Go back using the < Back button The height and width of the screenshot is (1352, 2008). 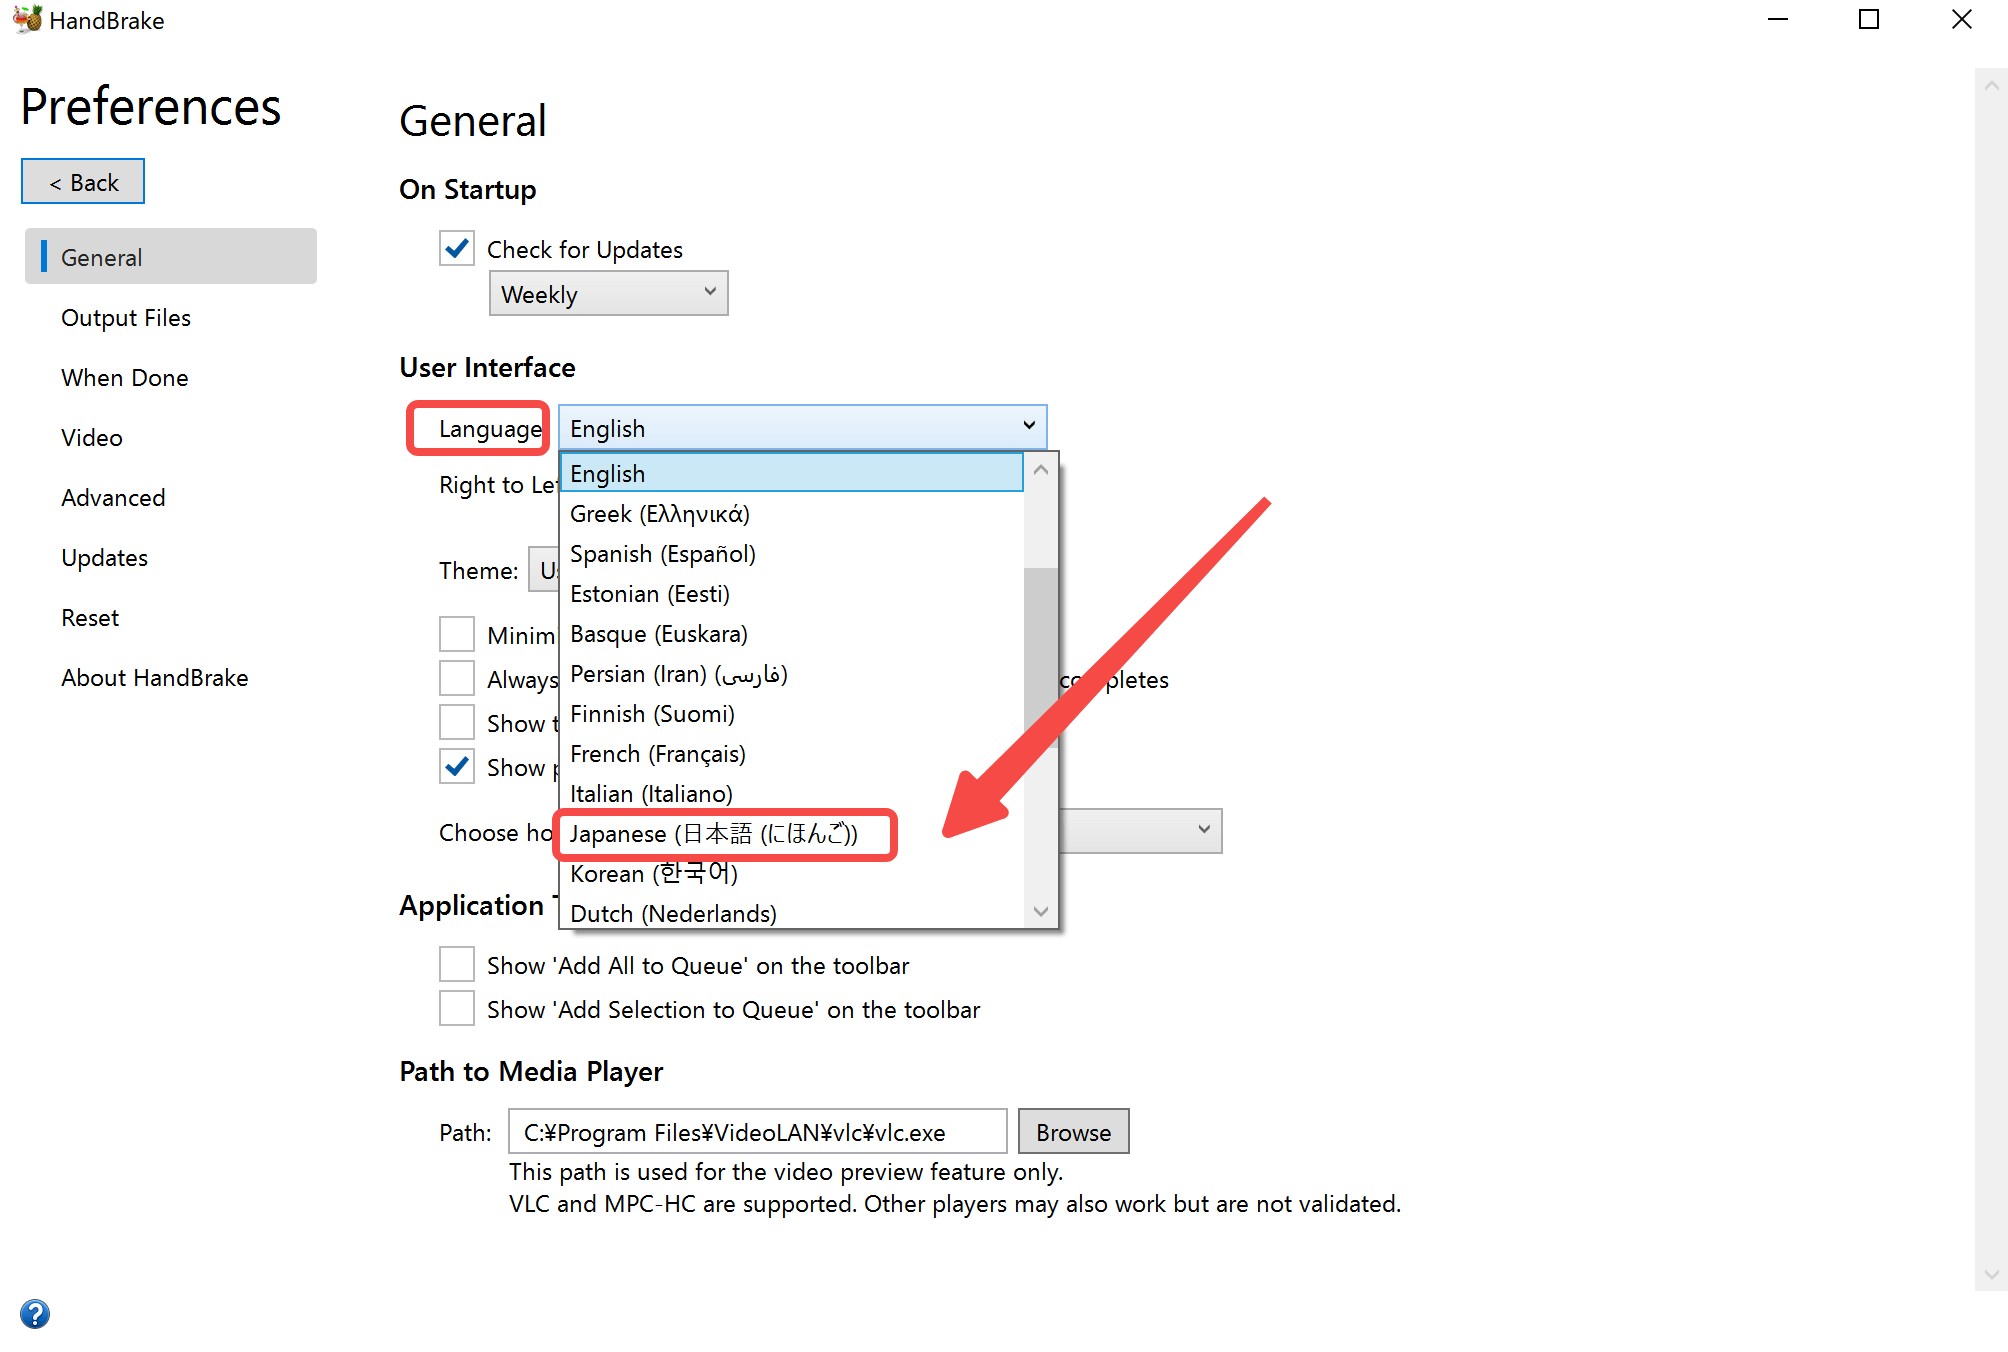[83, 181]
